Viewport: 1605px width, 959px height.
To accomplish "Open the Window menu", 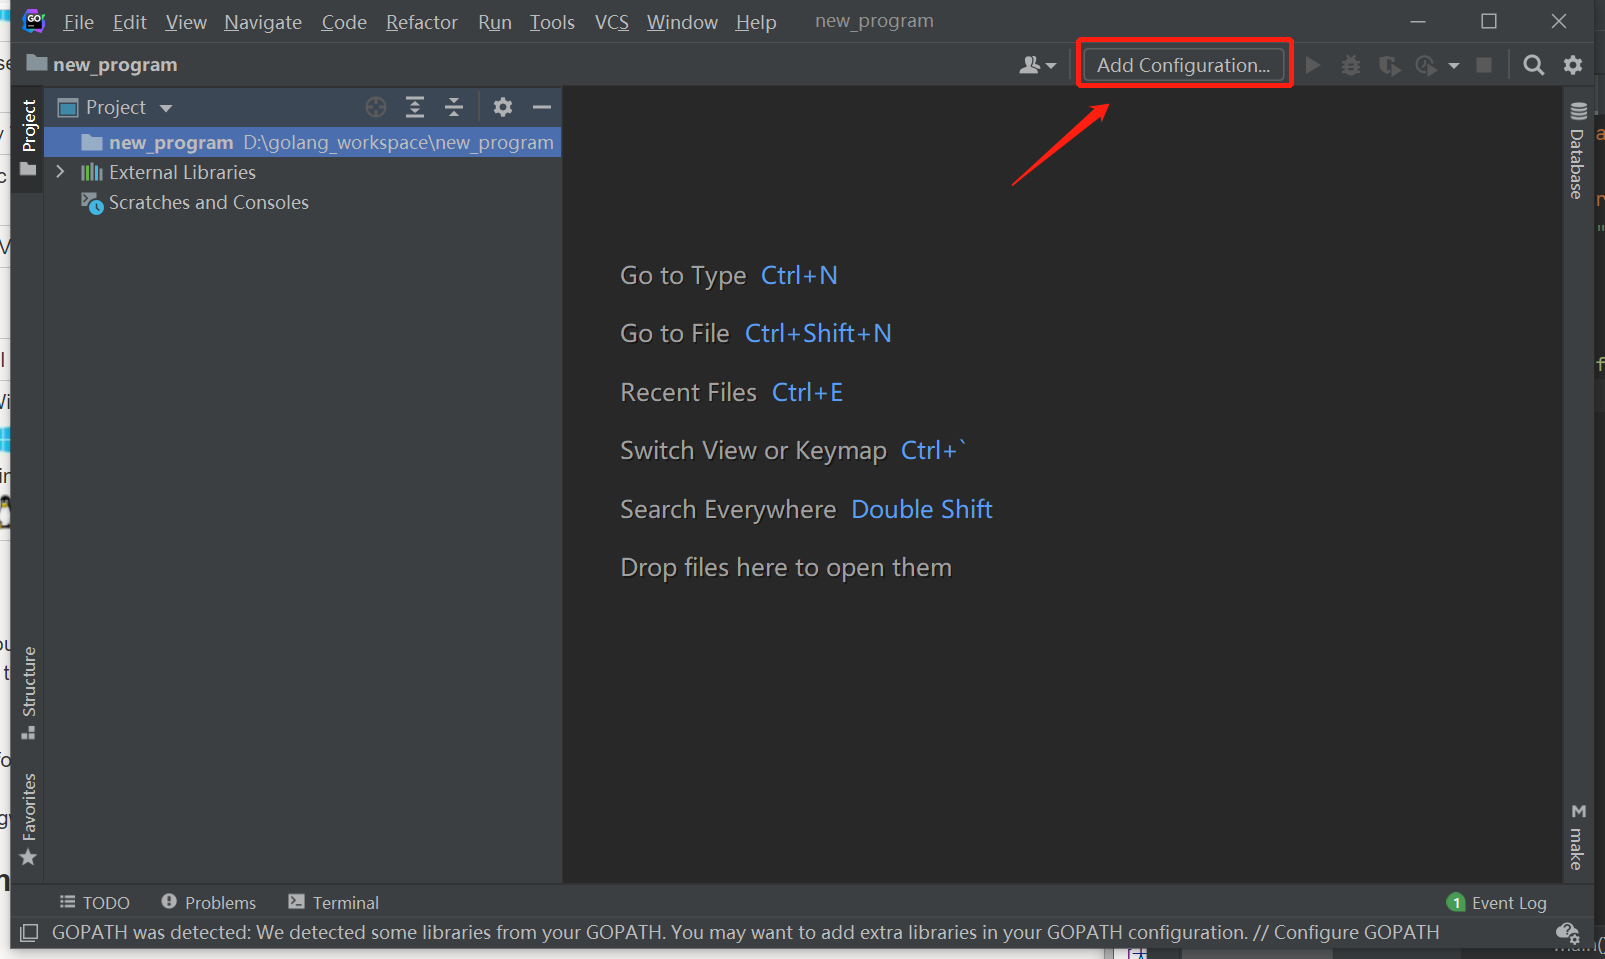I will (682, 22).
